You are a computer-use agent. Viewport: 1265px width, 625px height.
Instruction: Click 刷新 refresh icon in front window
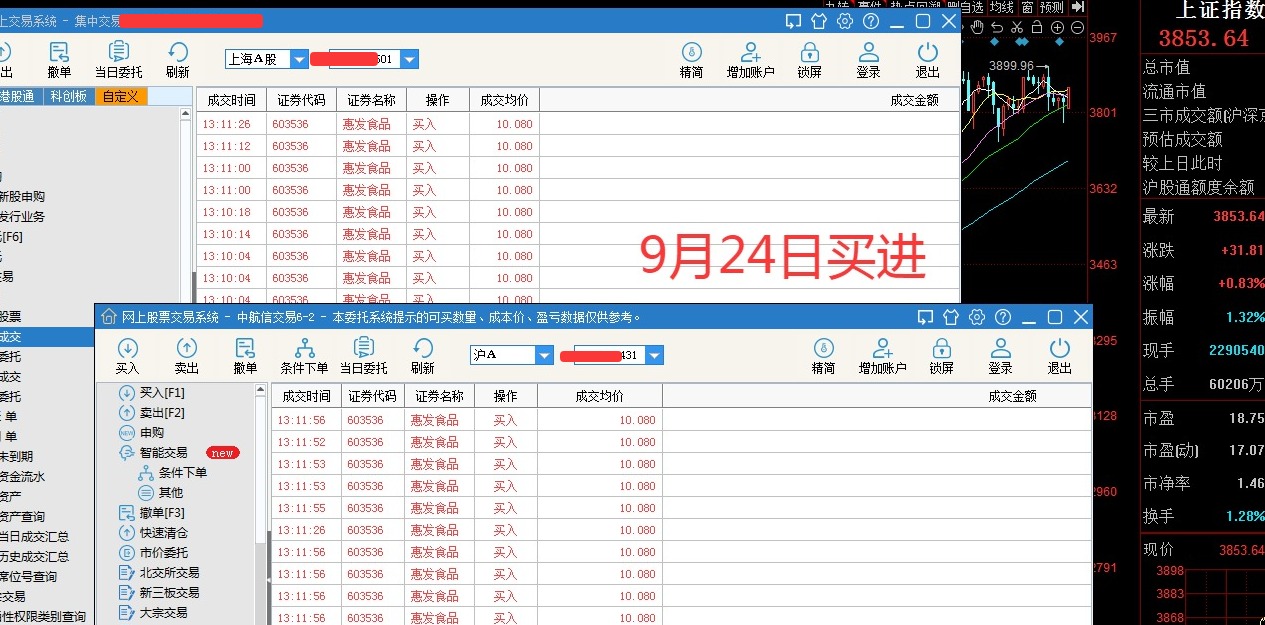[x=423, y=354]
